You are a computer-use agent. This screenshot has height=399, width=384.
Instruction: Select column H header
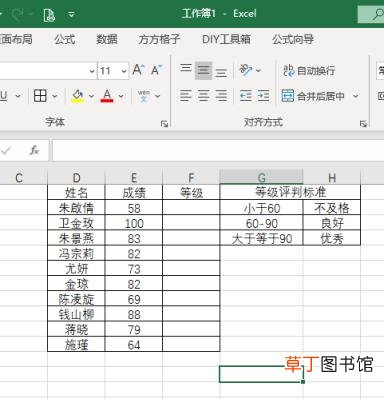[x=332, y=178]
